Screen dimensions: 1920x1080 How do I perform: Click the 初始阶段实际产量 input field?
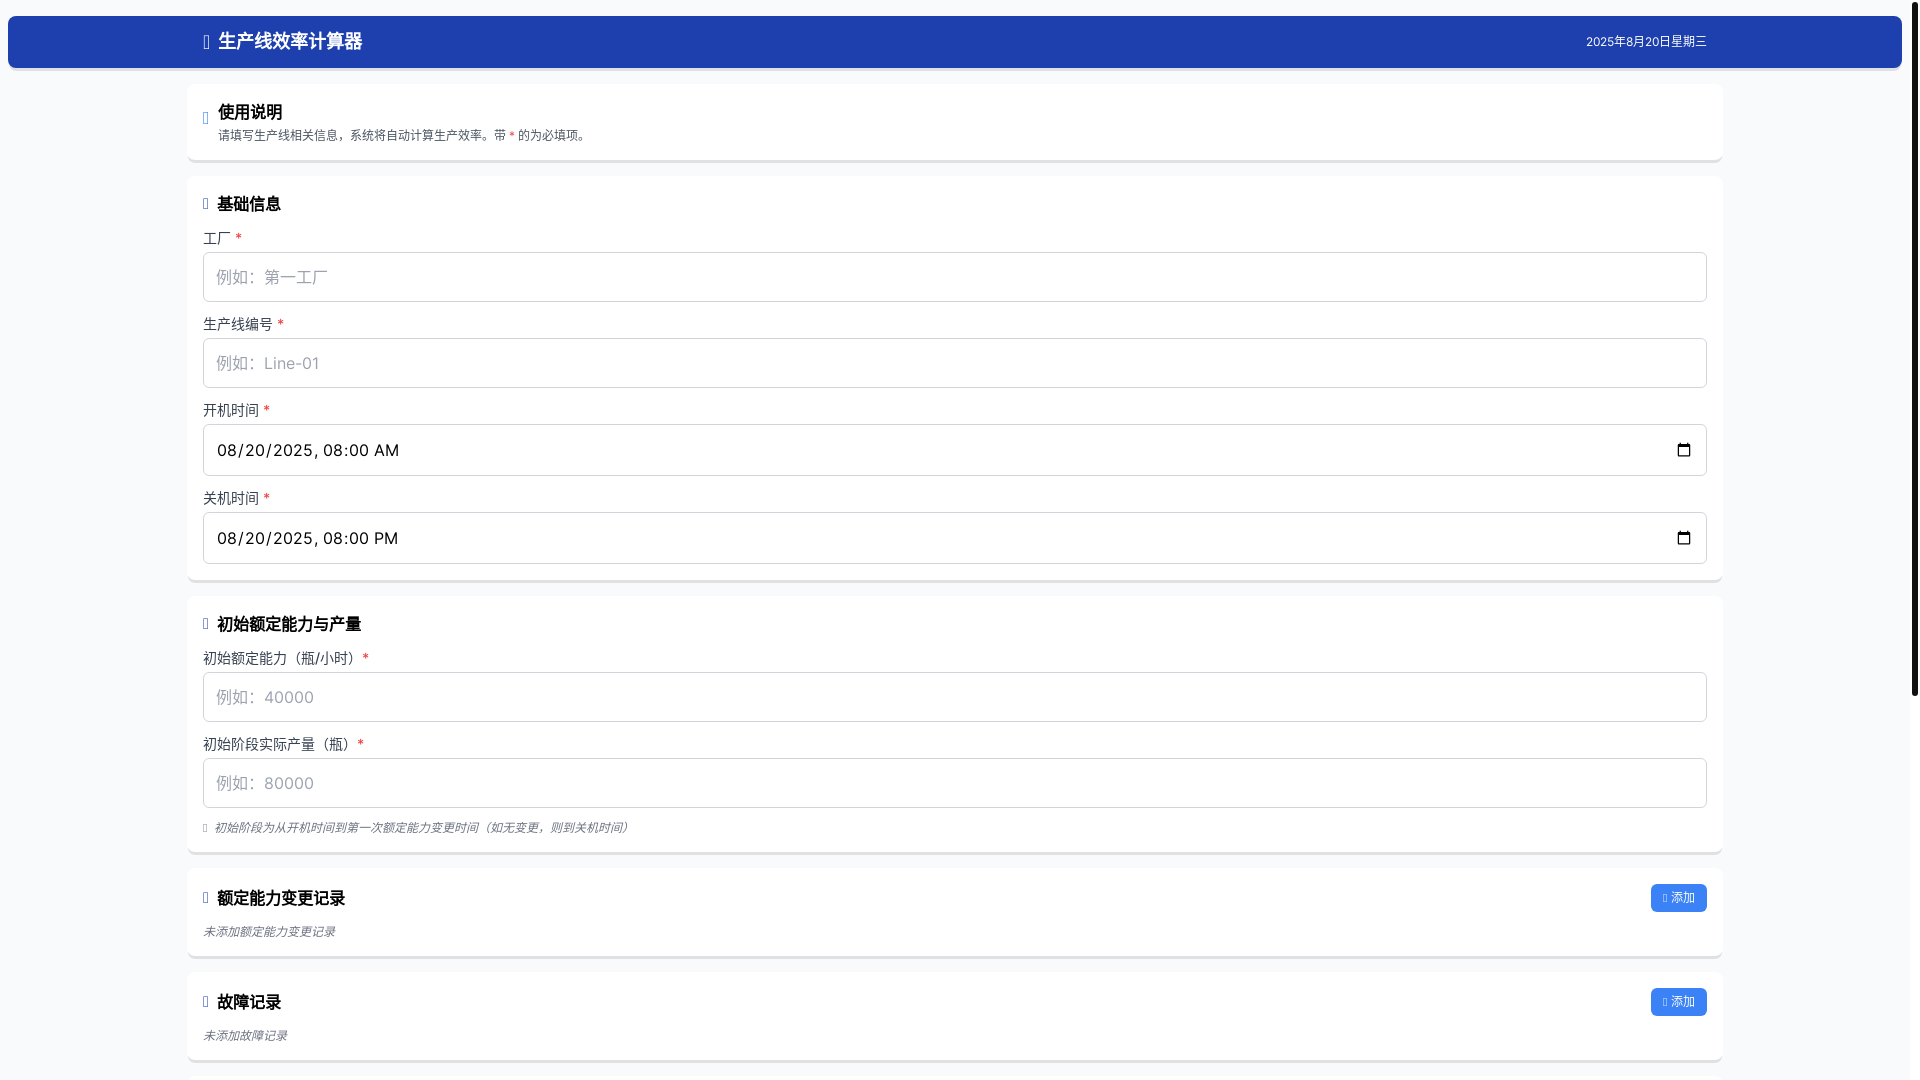point(954,783)
